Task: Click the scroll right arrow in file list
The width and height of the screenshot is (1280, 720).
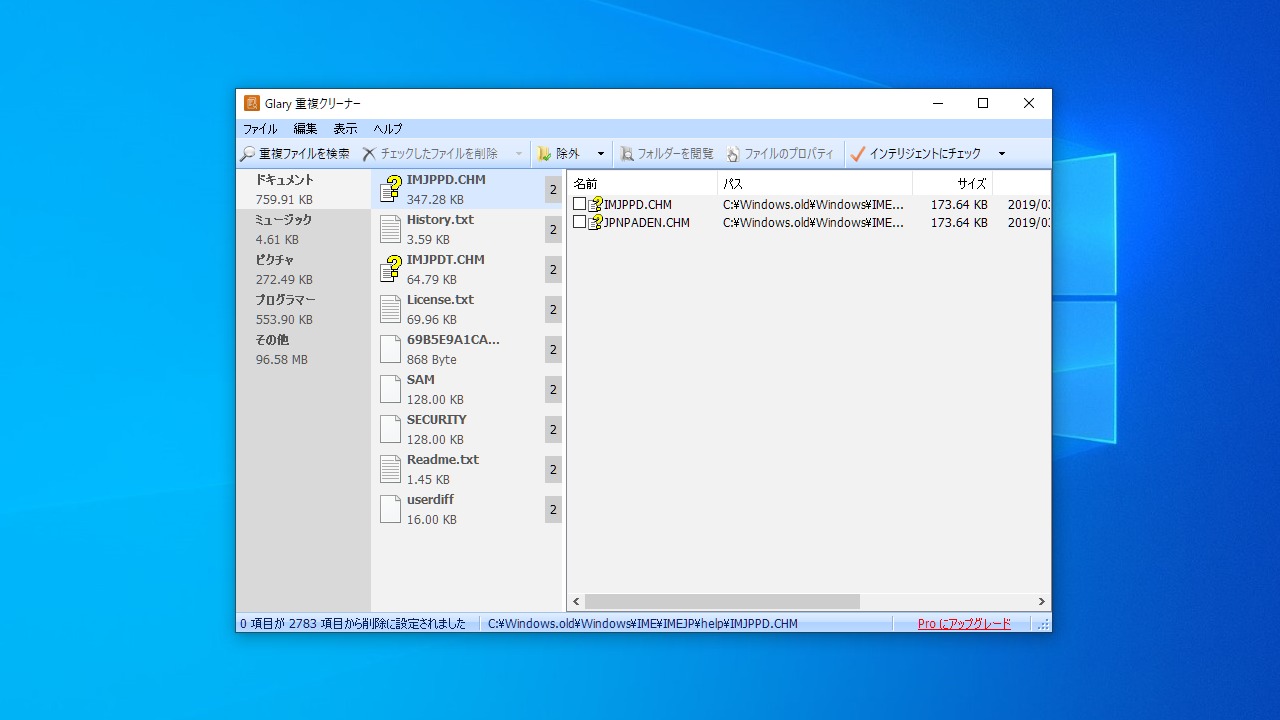Action: point(1041,602)
